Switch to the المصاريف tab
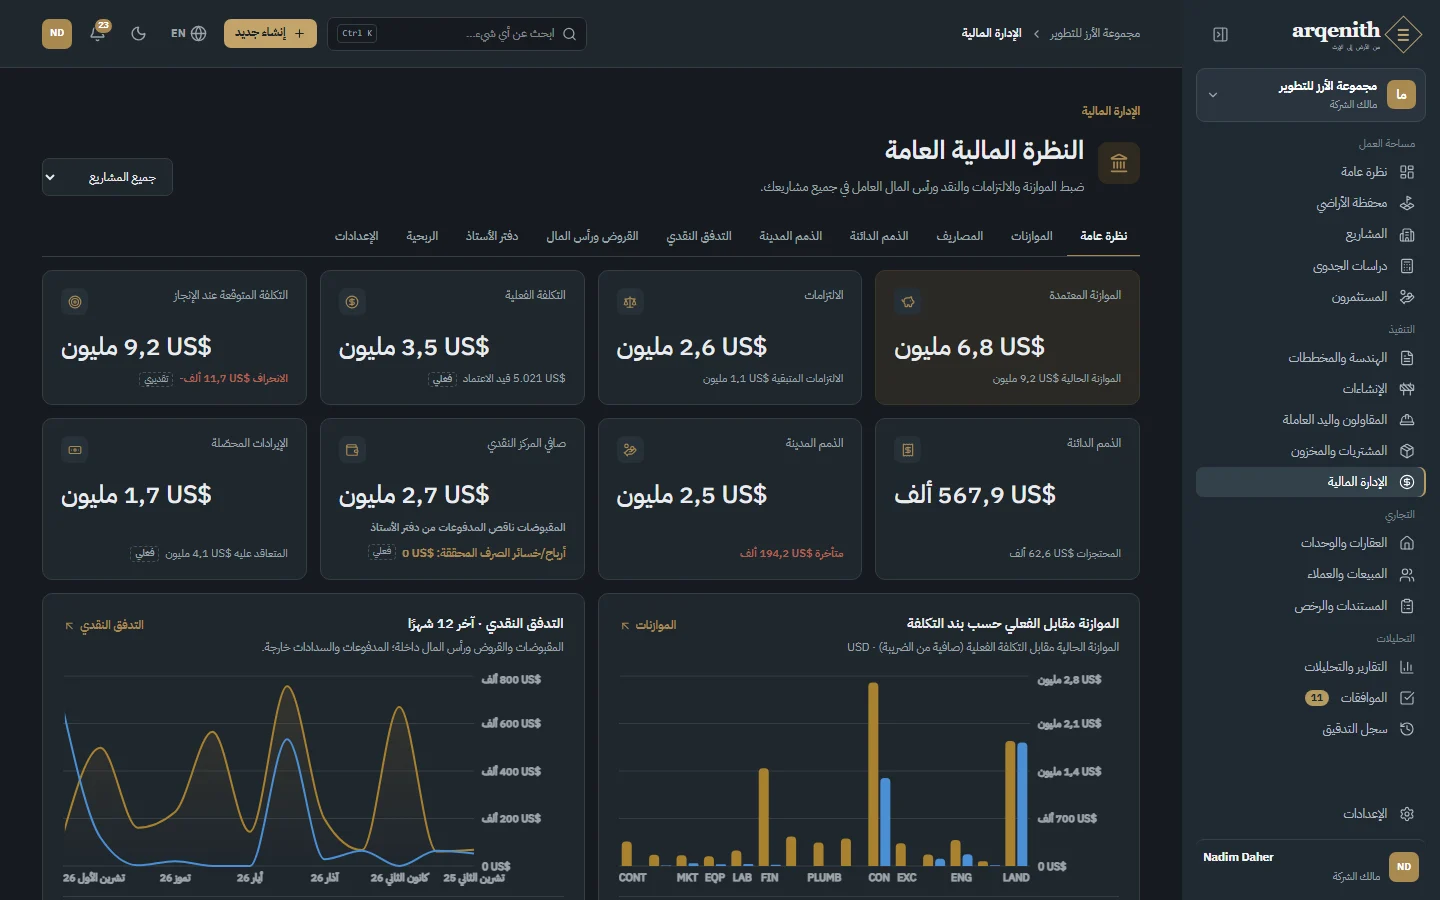Viewport: 1440px width, 900px height. point(959,236)
